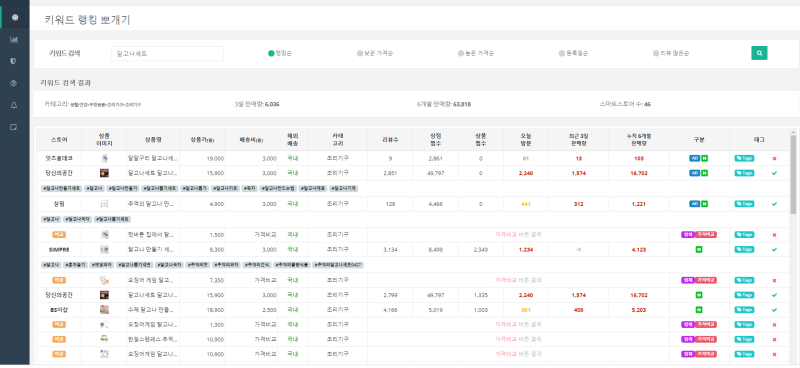Click 6개월 판매량 63,818 summary text
This screenshot has width=800, height=368.
(x=443, y=104)
